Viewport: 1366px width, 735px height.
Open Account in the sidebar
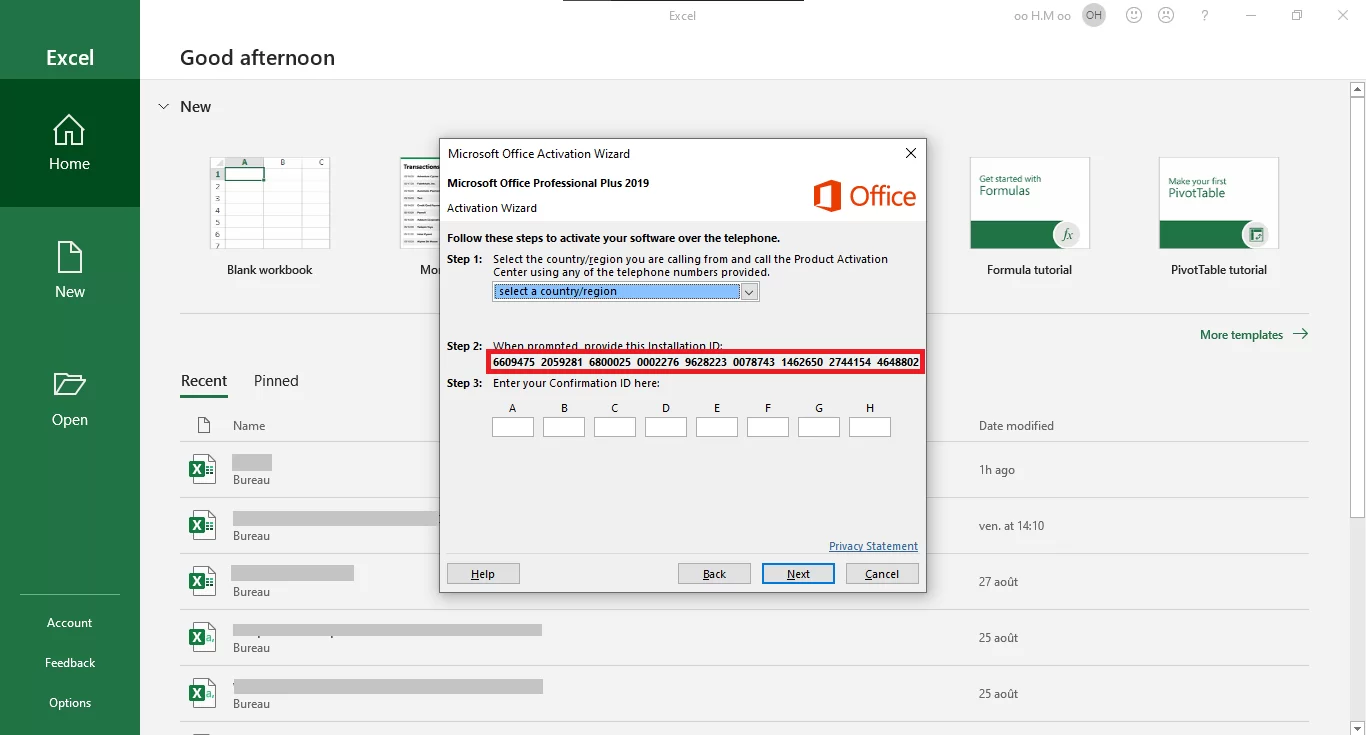pyautogui.click(x=69, y=623)
